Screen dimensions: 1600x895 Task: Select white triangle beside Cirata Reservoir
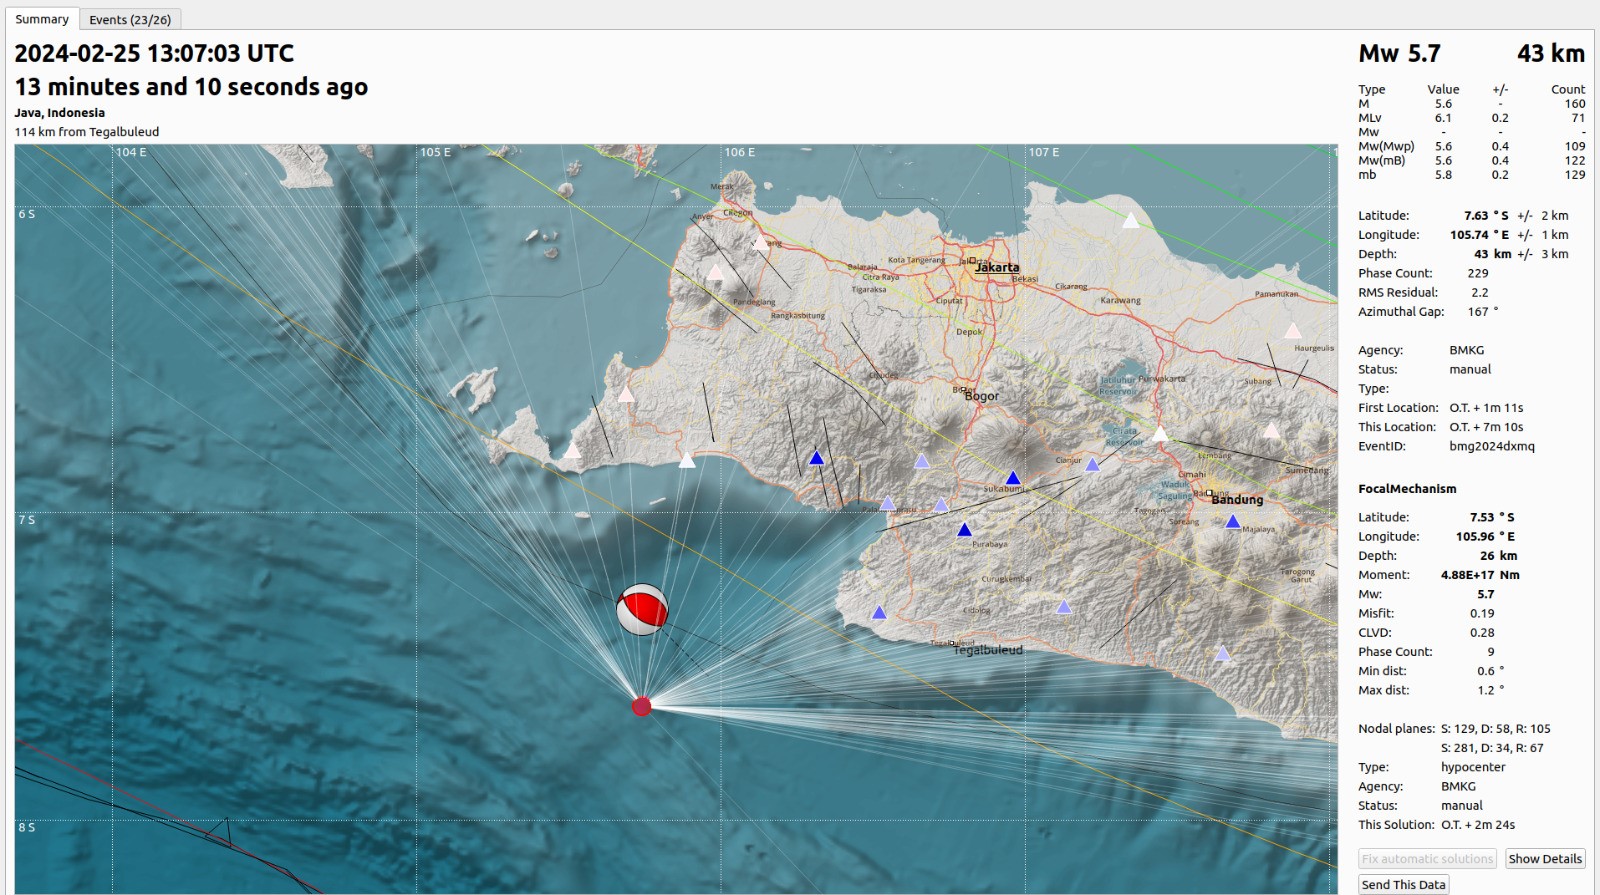tap(1160, 434)
